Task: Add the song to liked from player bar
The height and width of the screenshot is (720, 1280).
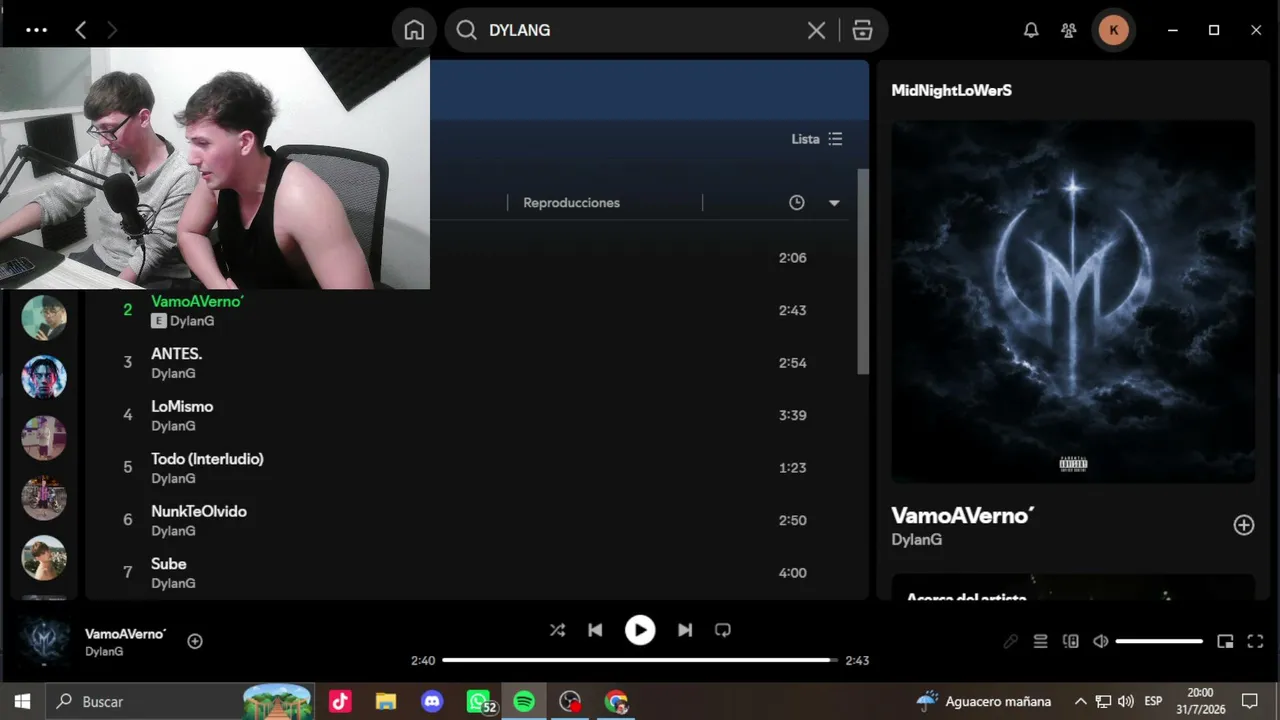Action: (x=195, y=641)
